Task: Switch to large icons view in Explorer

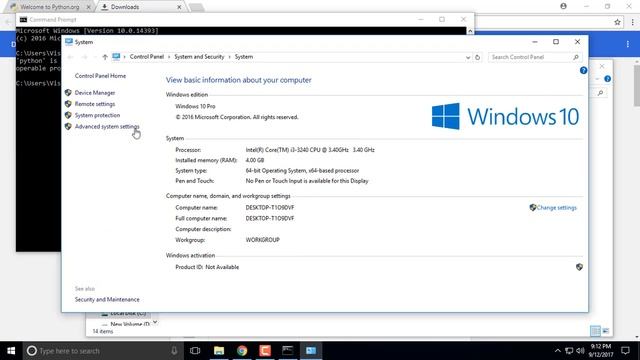Action: tap(606, 331)
